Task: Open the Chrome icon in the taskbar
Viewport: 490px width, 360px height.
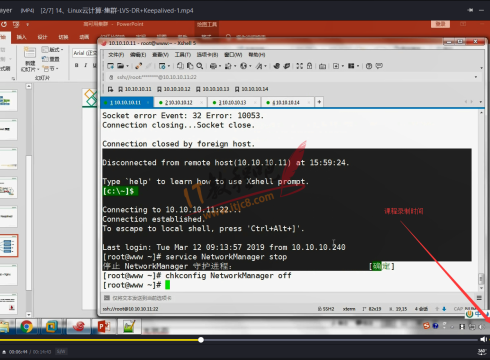Action: tap(26, 326)
